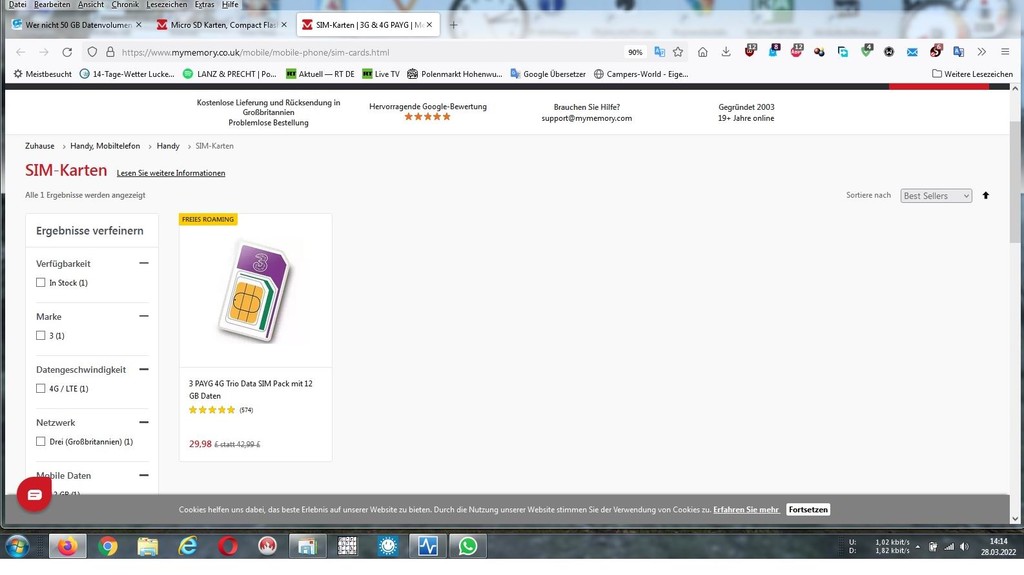The height and width of the screenshot is (575, 1024).
Task: Open the blue mail envelope extension
Action: (912, 52)
